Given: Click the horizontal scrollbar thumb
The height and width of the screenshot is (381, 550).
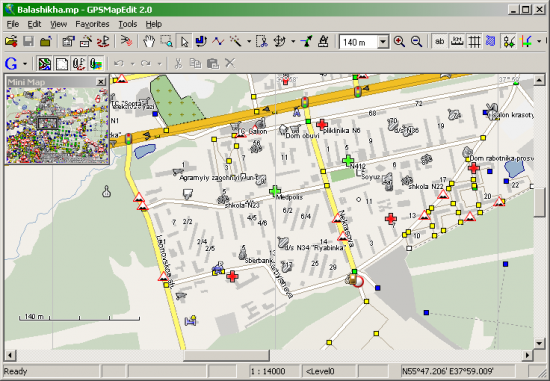Looking at the screenshot, I should tap(226, 355).
